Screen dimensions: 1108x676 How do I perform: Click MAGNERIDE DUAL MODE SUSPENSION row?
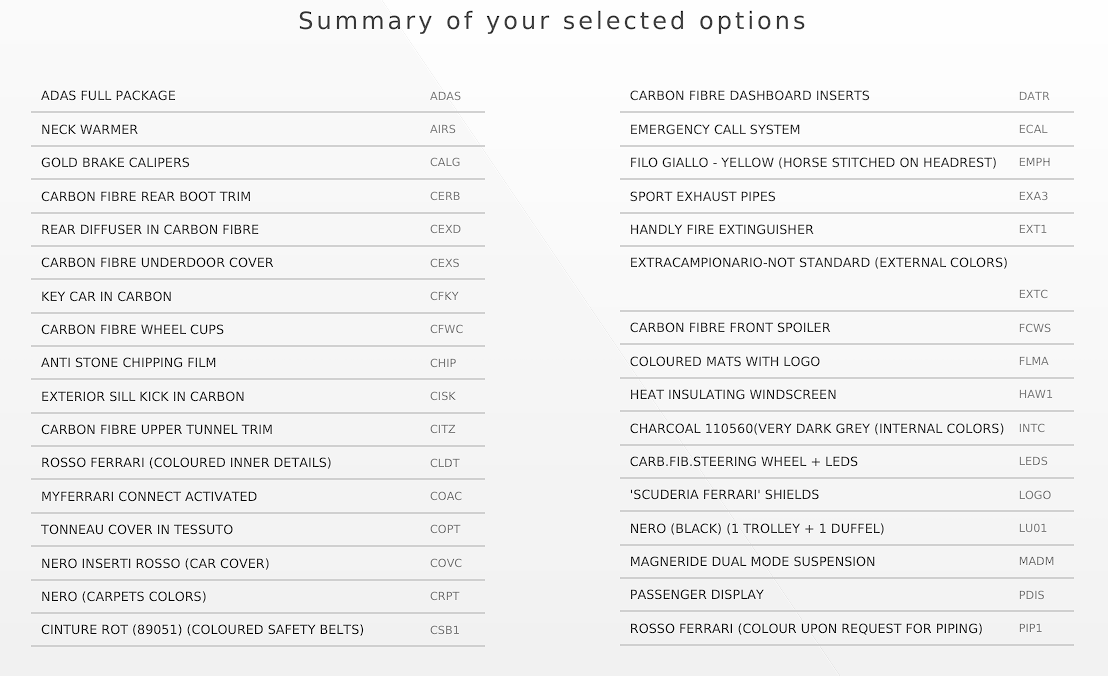click(x=847, y=562)
